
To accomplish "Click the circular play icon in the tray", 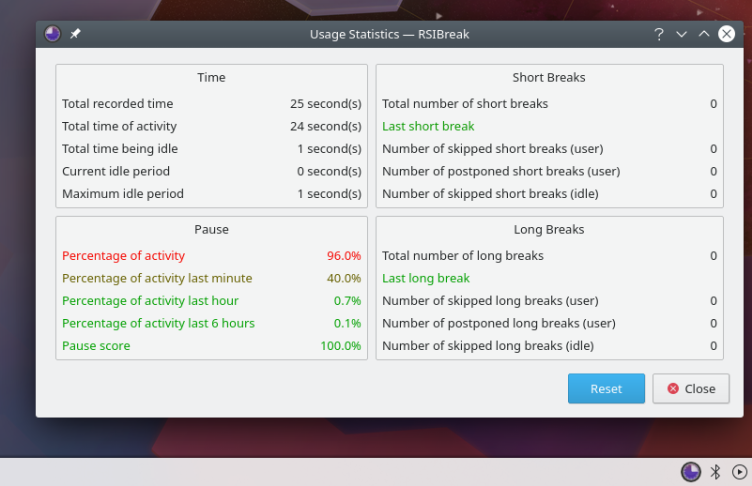I will [739, 472].
